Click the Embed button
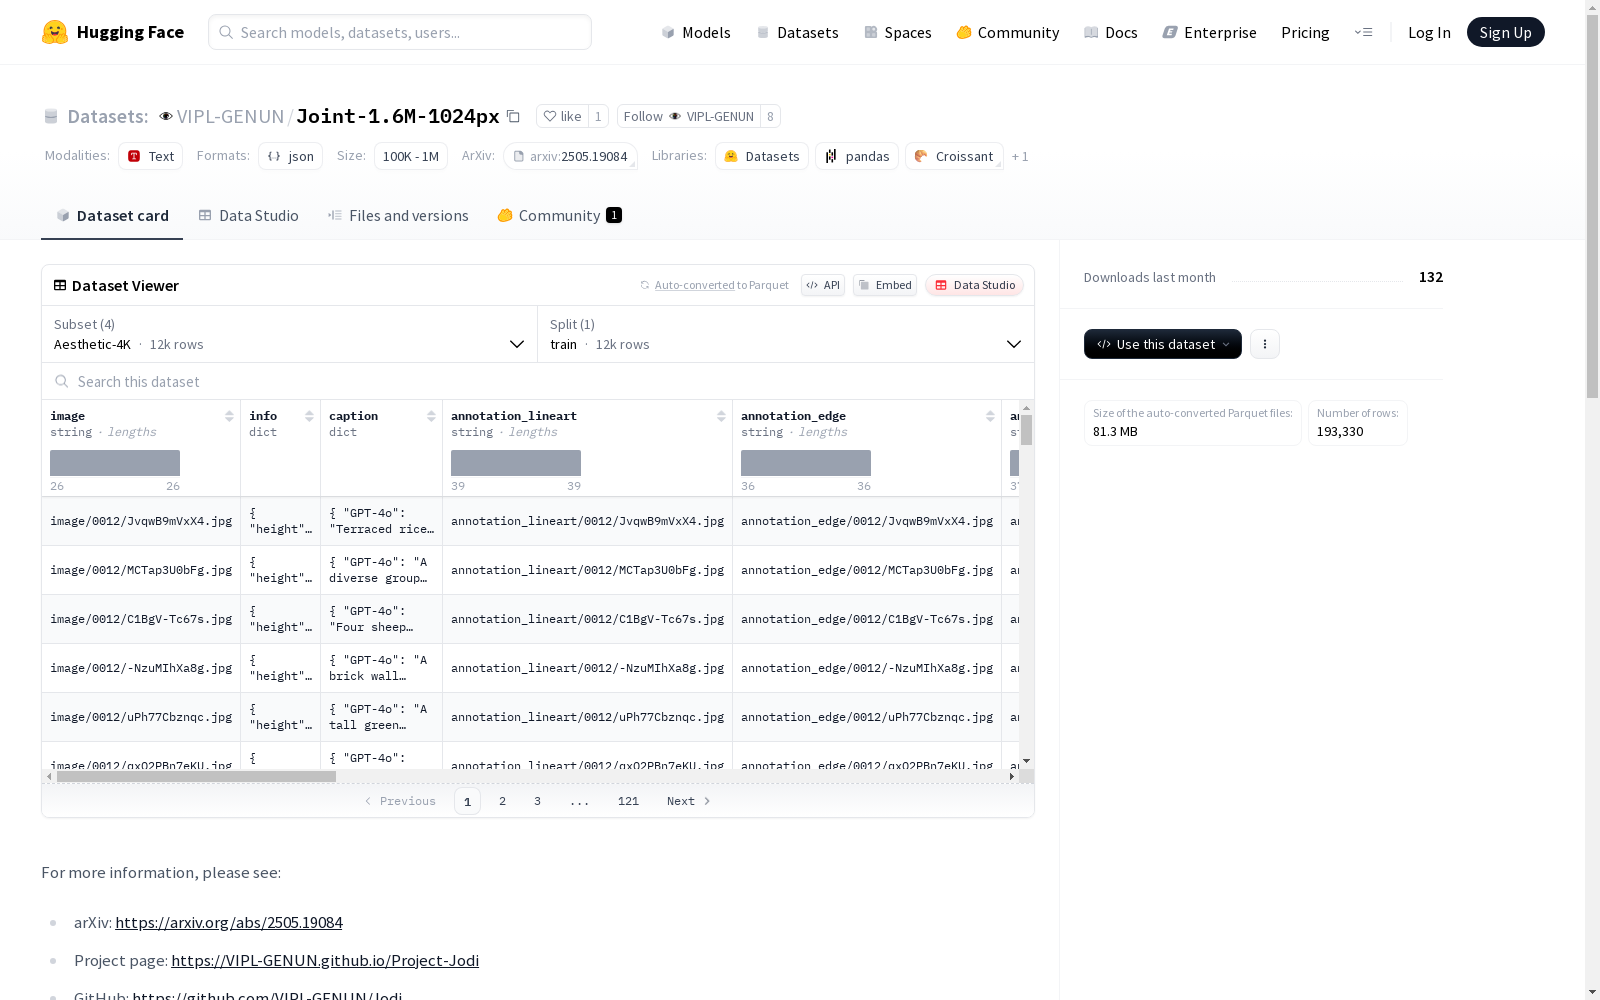 click(885, 285)
